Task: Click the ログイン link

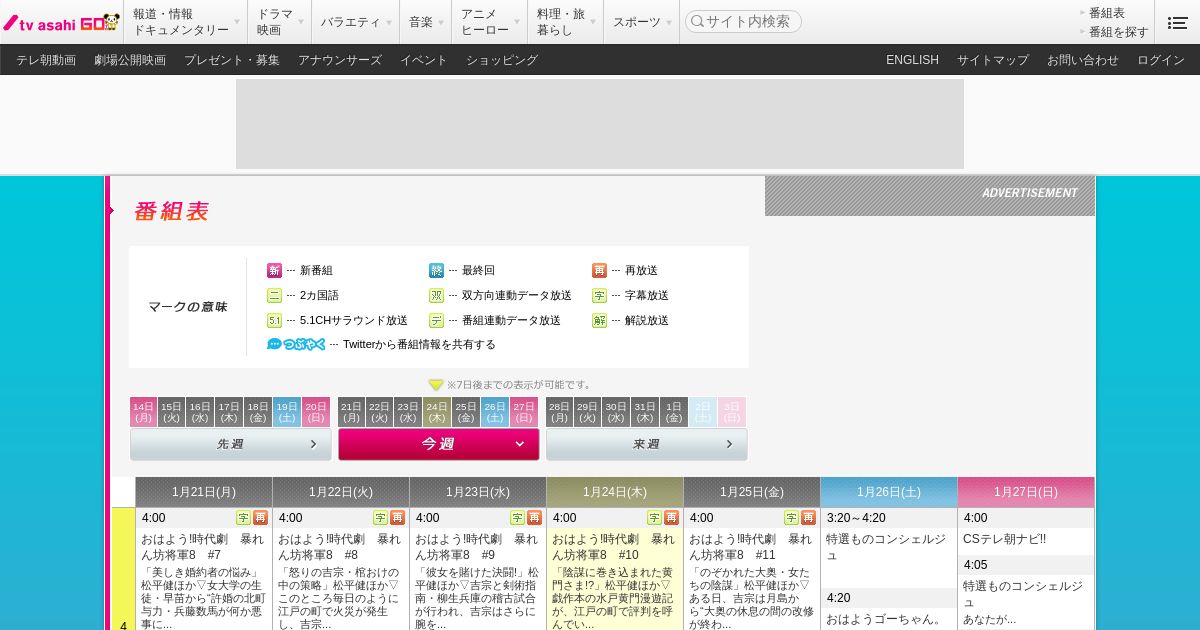Action: pos(1161,60)
